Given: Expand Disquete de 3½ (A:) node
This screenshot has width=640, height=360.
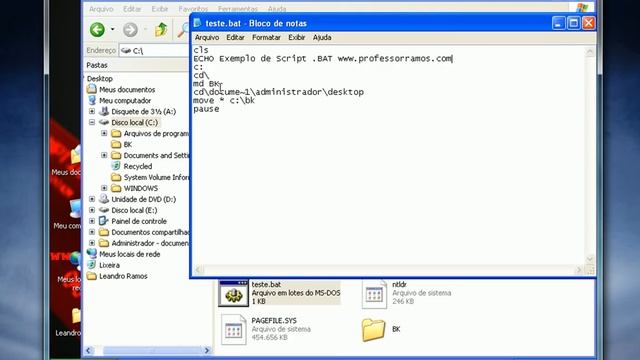Looking at the screenshot, I should [92, 111].
